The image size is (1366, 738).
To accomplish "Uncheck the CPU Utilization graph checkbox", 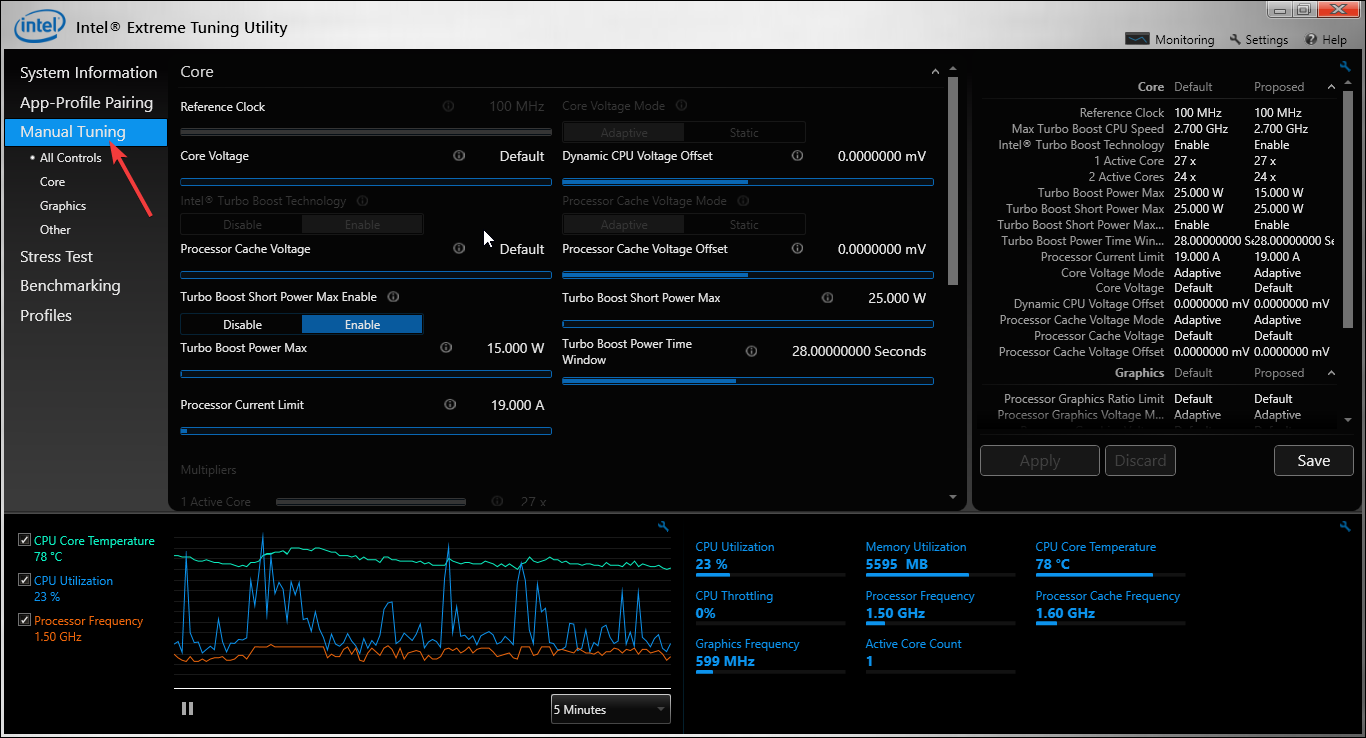I will point(24,580).
